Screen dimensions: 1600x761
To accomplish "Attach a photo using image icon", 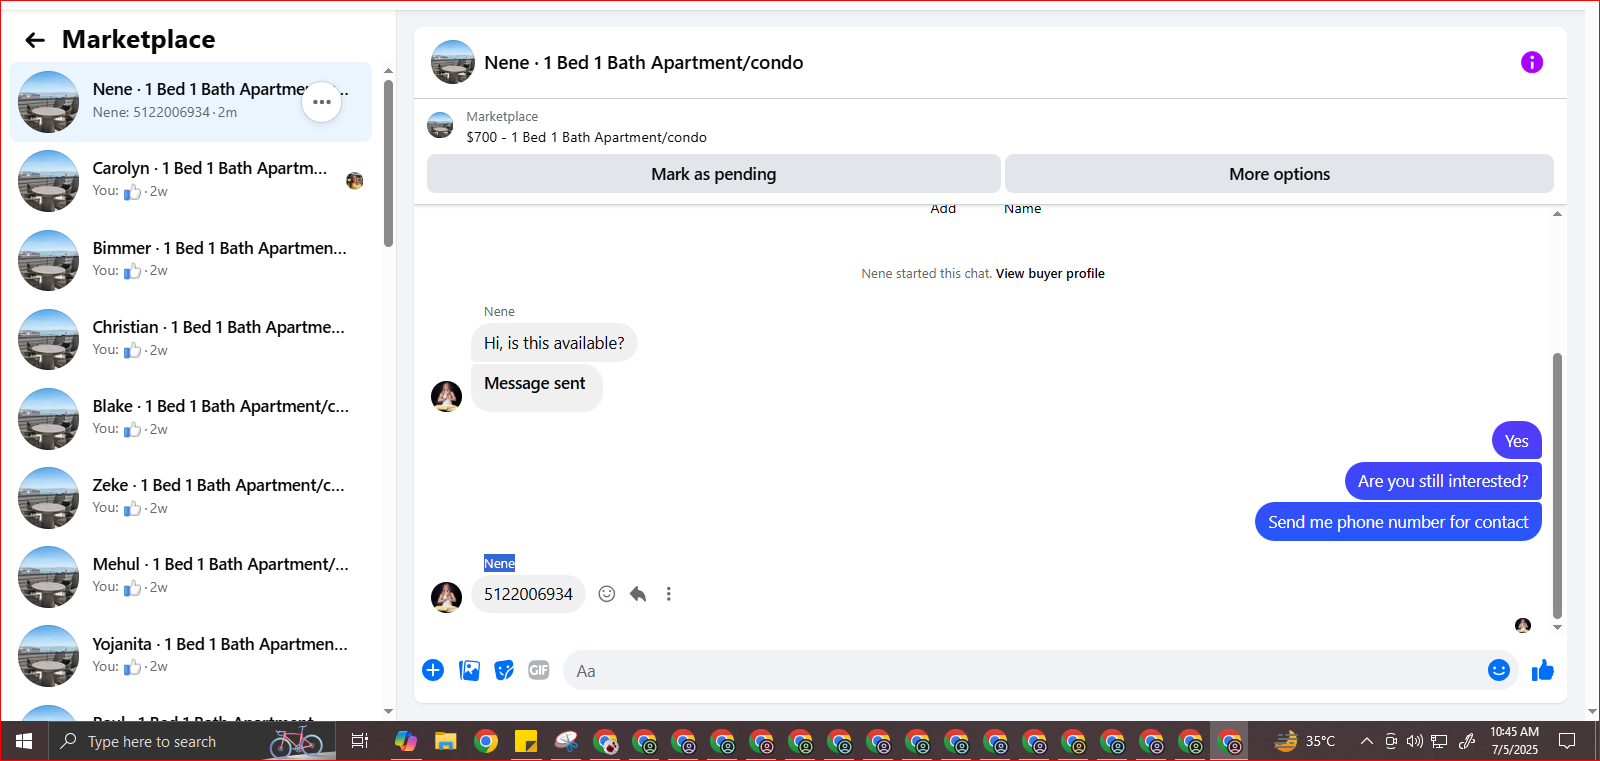I will (x=469, y=670).
